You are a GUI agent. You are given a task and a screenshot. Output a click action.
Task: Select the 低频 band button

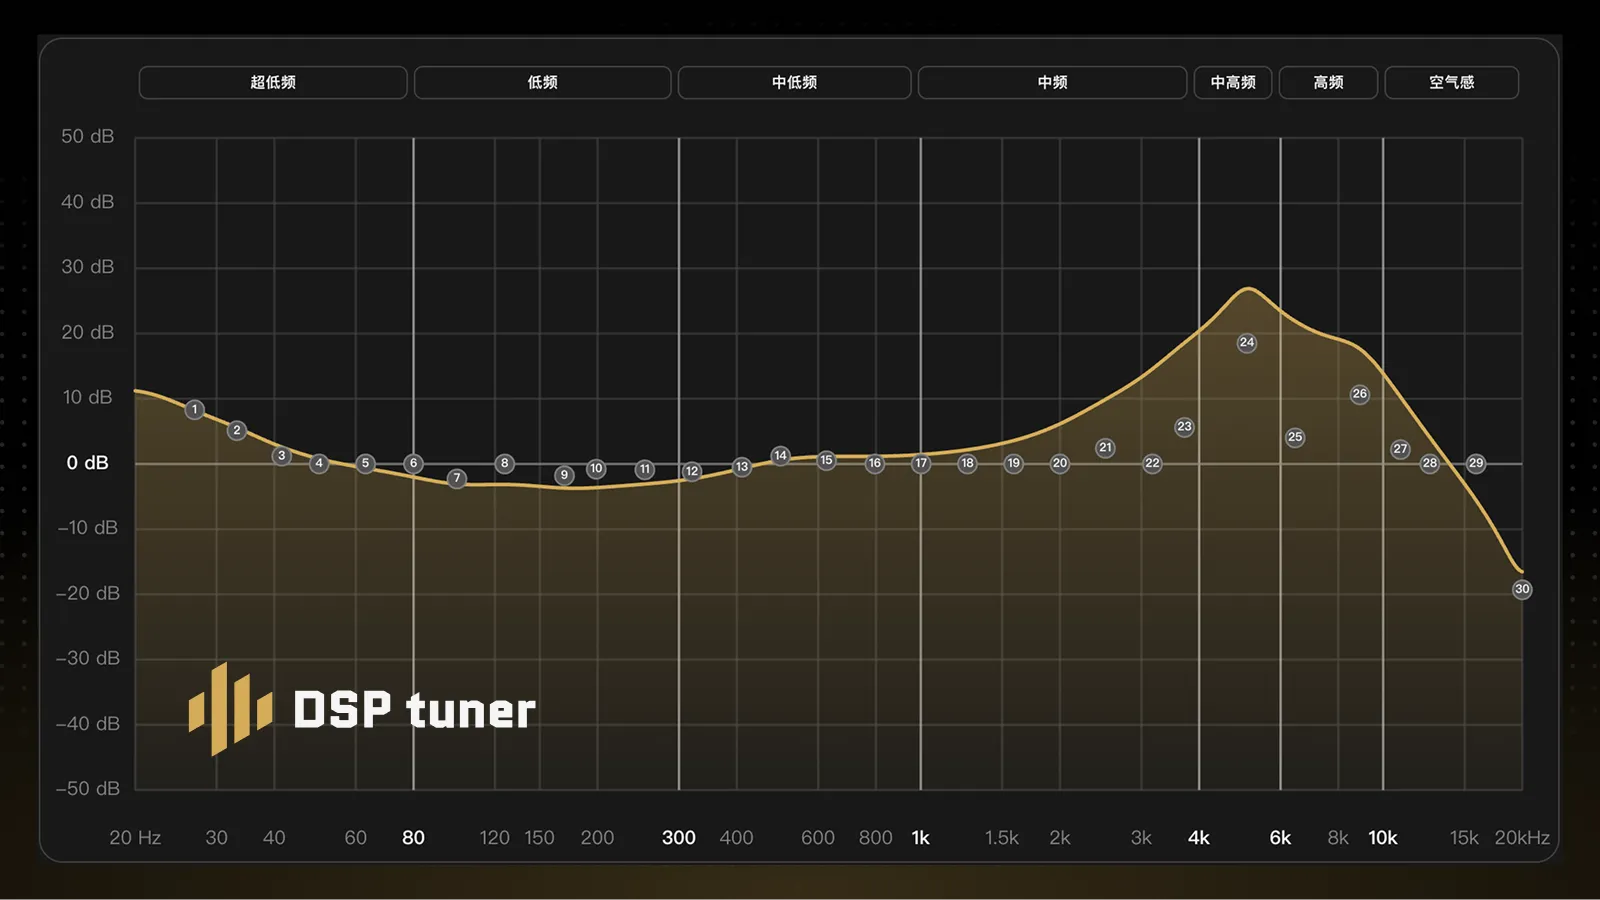(x=542, y=82)
